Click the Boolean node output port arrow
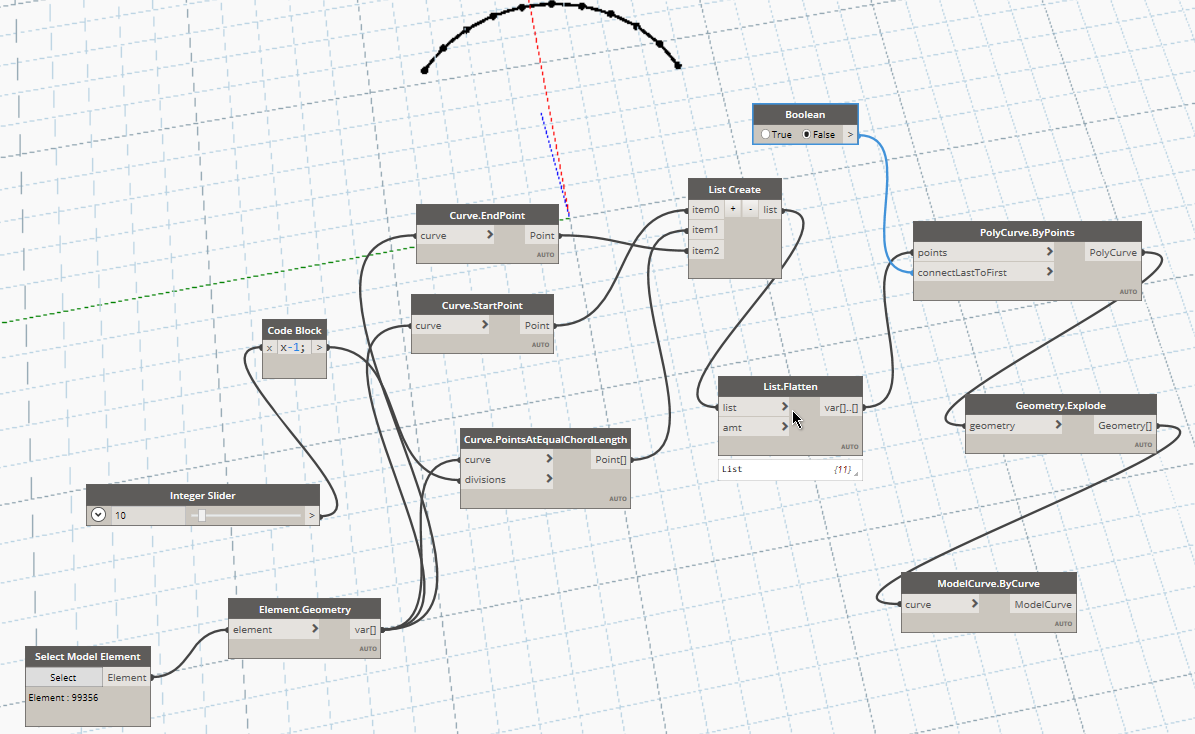Viewport: 1195px width, 734px height. point(850,134)
